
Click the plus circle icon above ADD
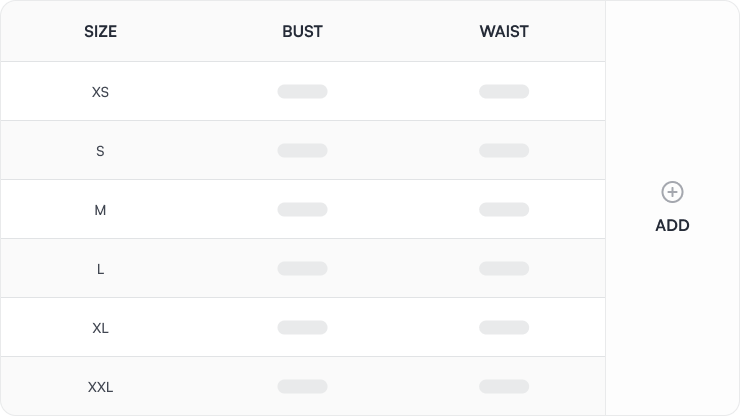coord(672,192)
